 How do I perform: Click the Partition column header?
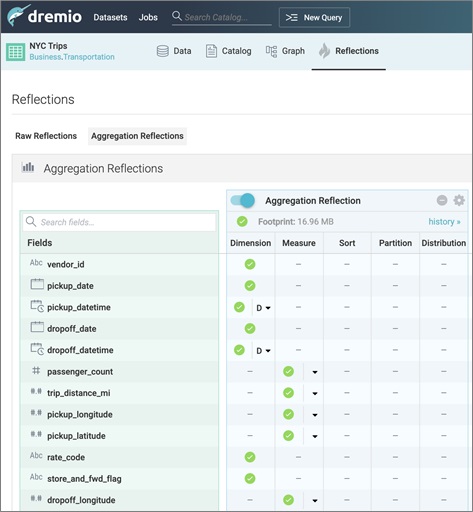[x=395, y=243]
